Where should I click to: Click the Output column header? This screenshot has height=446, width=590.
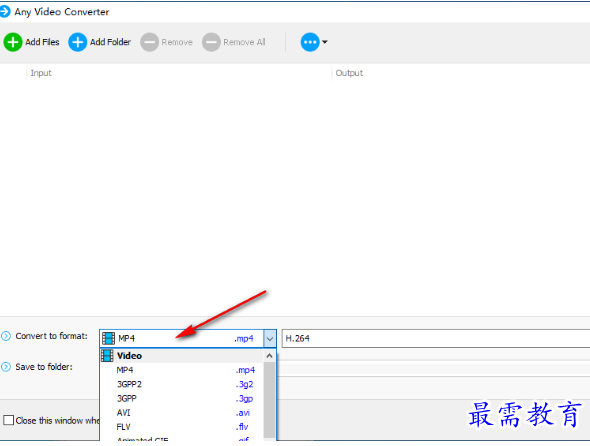tap(349, 73)
